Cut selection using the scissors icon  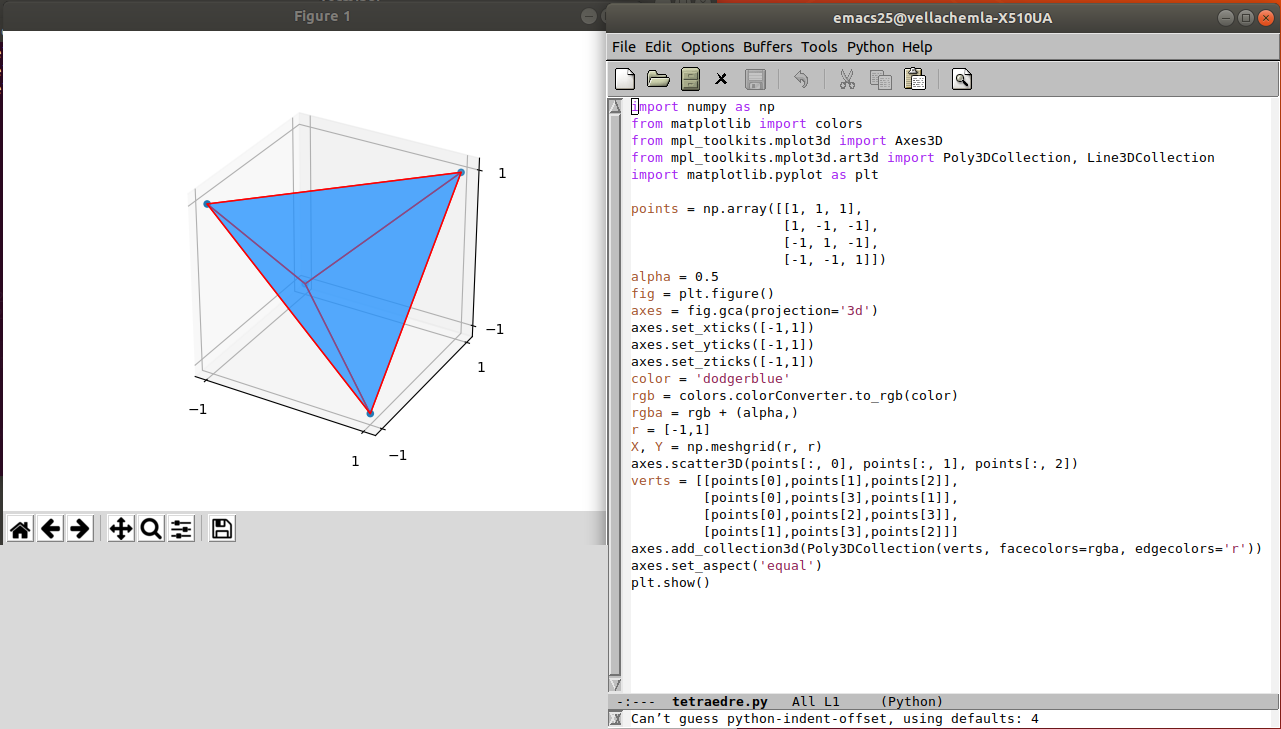point(847,79)
